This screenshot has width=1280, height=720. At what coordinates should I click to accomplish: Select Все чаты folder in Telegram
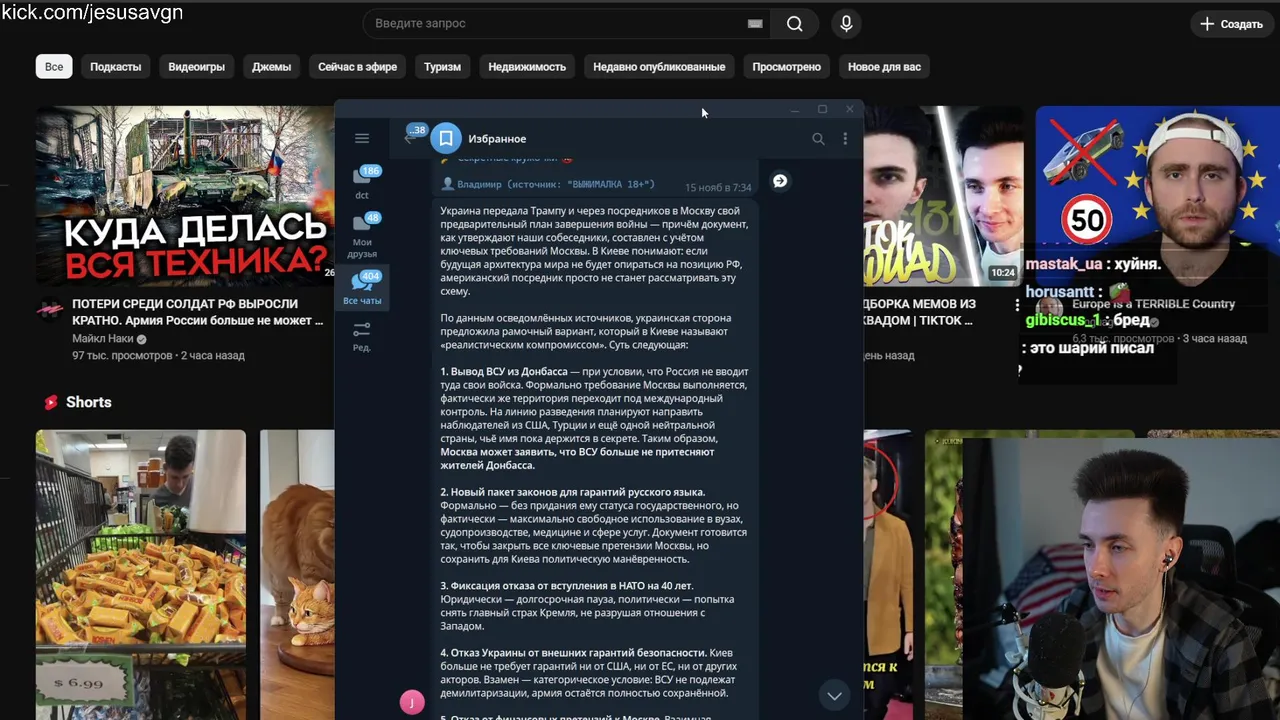point(362,288)
